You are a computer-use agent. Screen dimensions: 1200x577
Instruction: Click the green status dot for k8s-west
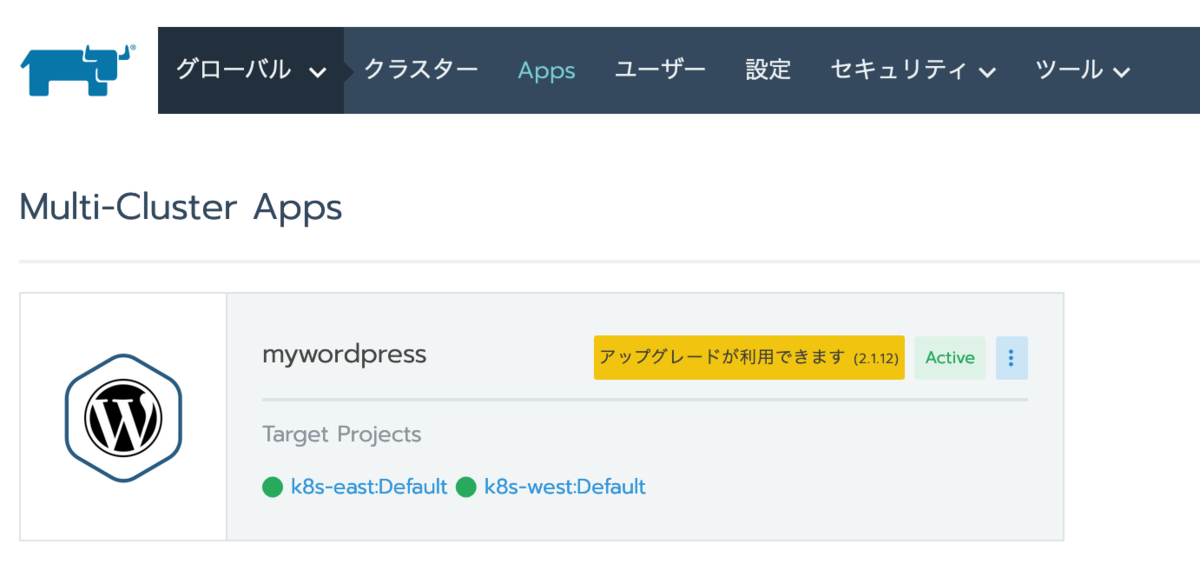(x=466, y=488)
